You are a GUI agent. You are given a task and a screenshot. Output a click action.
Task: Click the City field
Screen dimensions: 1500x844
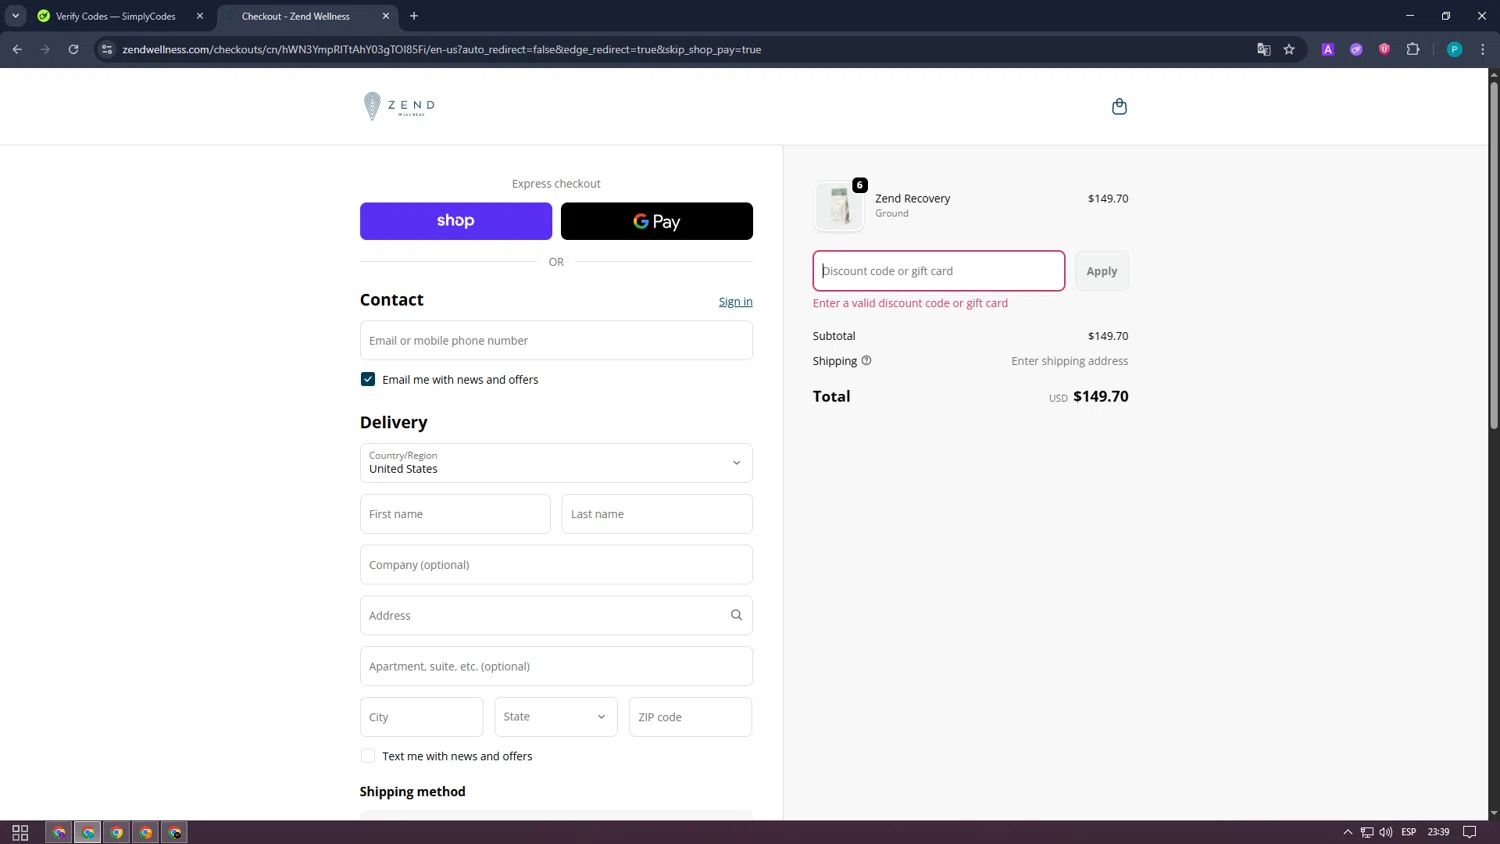(x=422, y=717)
